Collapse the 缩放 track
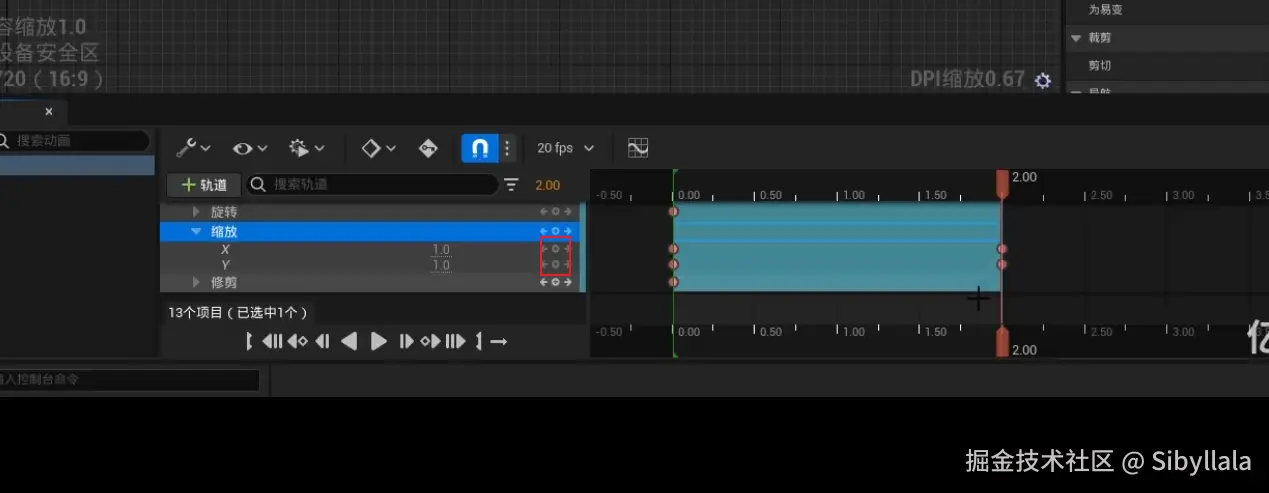The width and height of the screenshot is (1269, 493). [197, 231]
